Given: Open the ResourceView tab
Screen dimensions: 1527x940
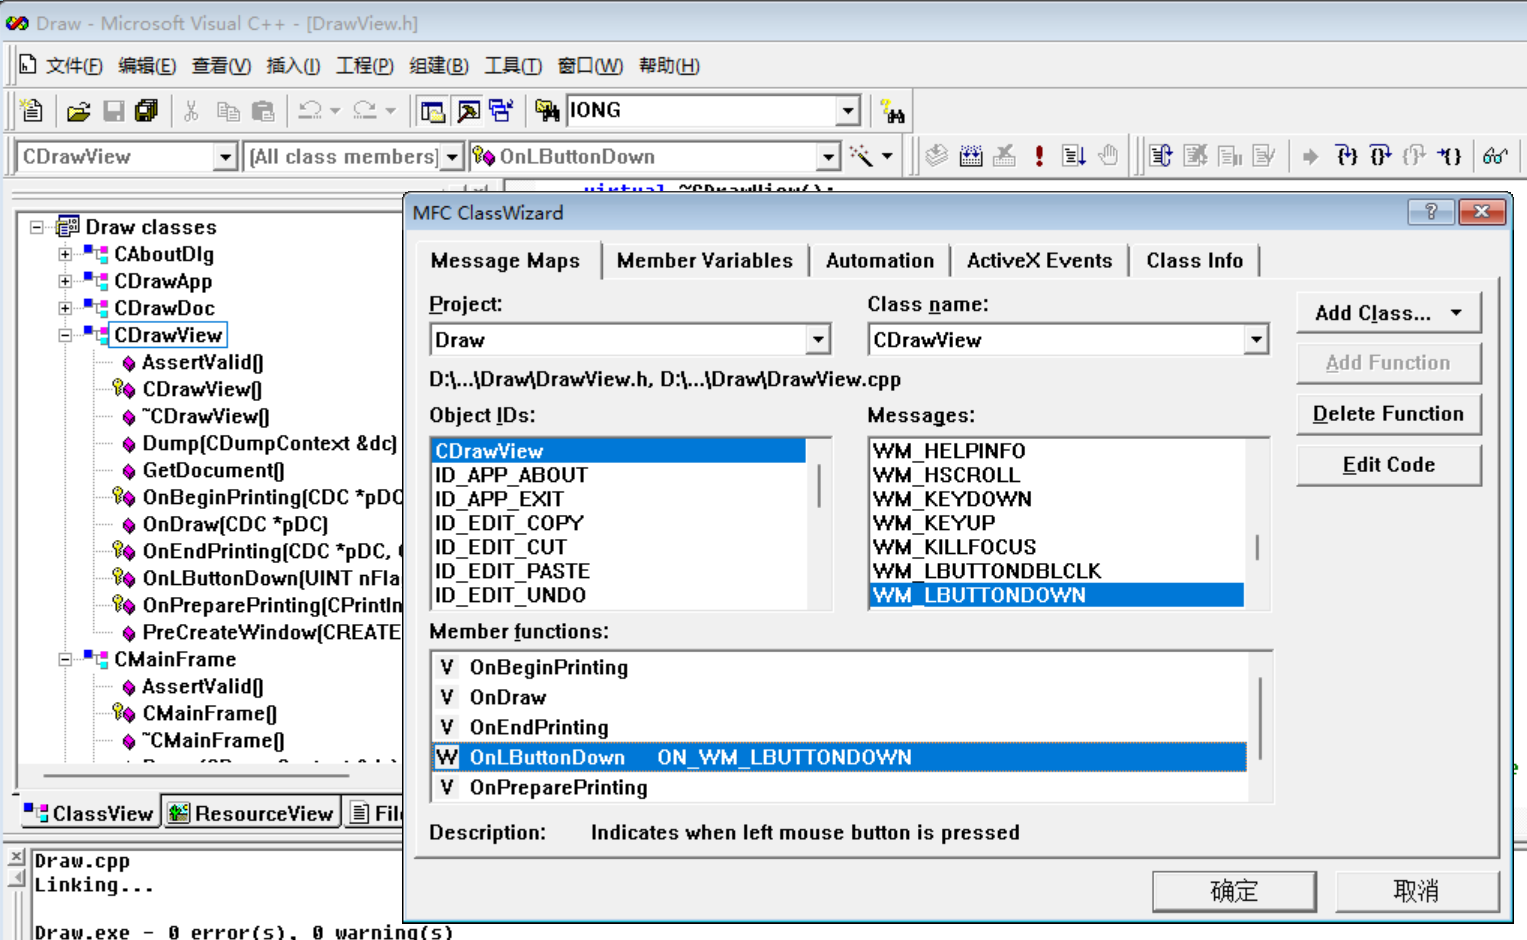Looking at the screenshot, I should (x=251, y=813).
